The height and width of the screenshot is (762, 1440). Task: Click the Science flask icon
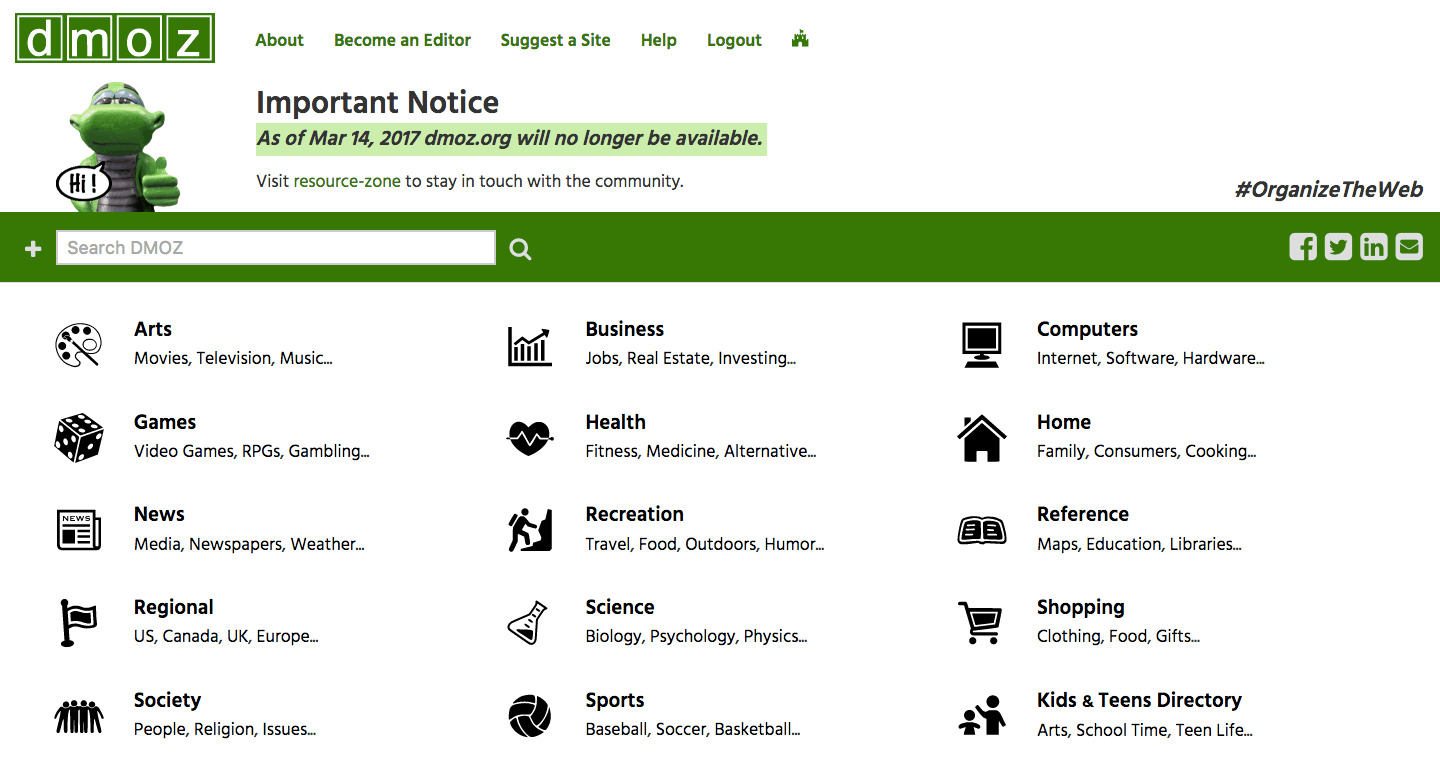click(x=528, y=623)
